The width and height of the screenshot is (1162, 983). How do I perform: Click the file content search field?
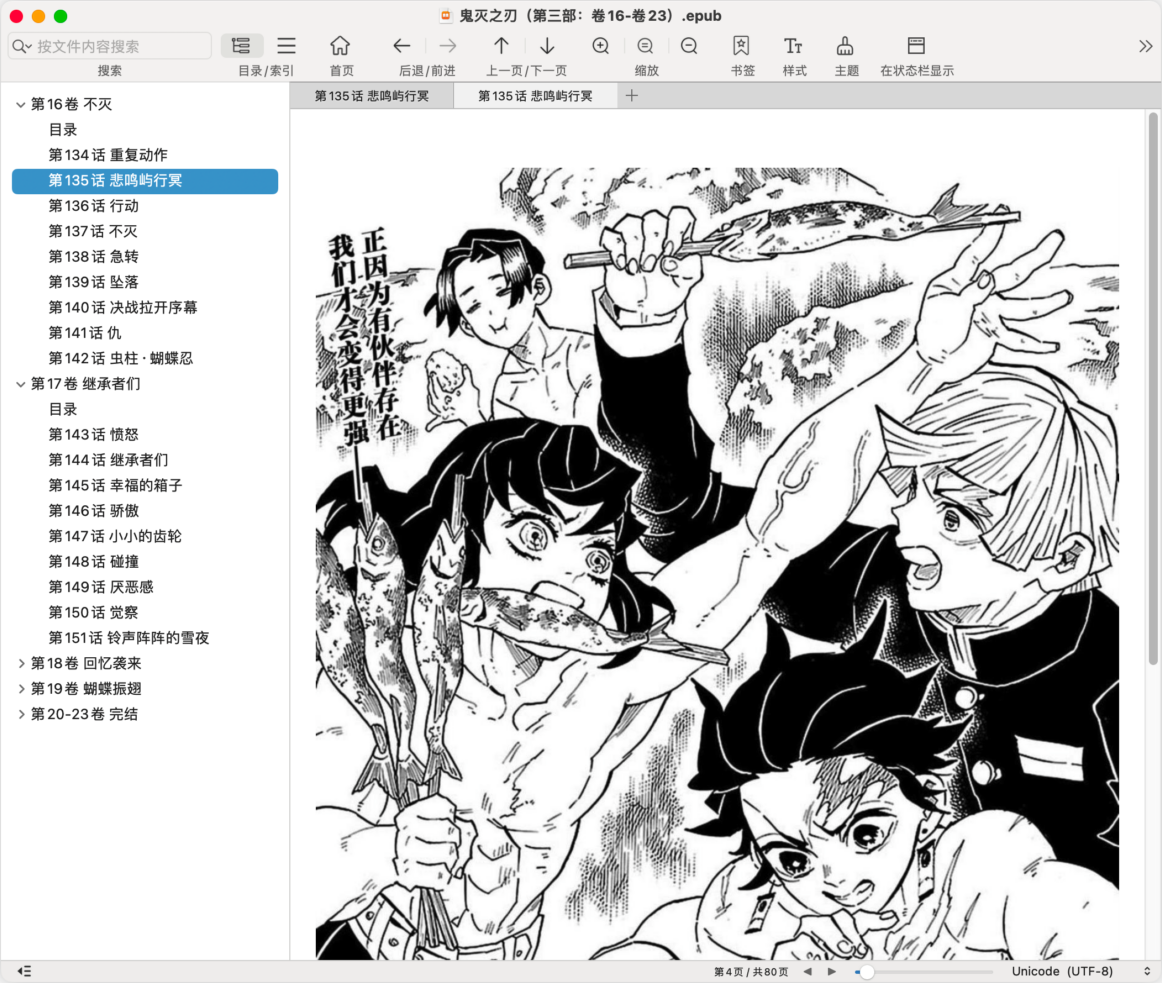(110, 46)
